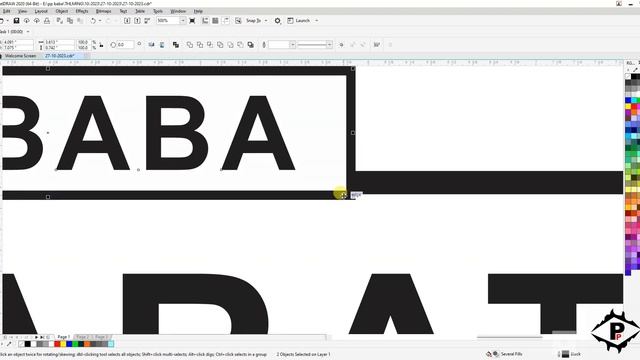This screenshot has height=360, width=640.
Task: Click the fill indicator icon in status bar
Action: [489, 354]
